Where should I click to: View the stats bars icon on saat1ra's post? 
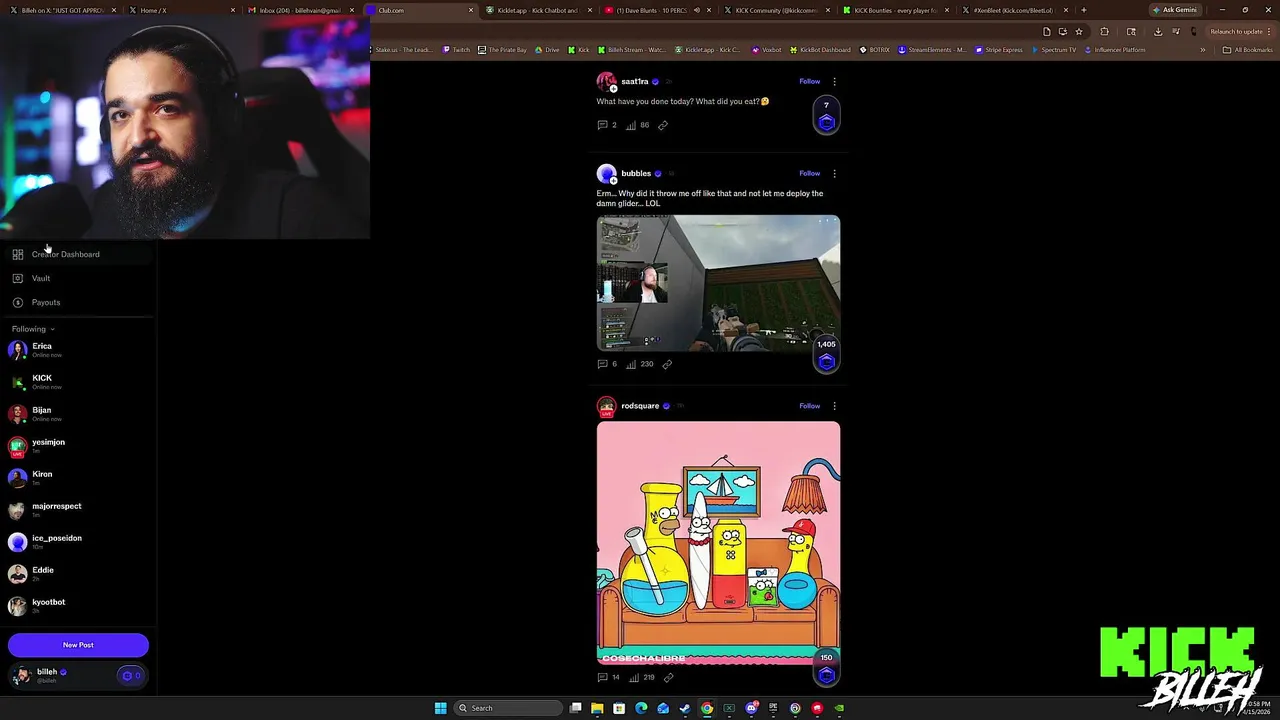[631, 125]
